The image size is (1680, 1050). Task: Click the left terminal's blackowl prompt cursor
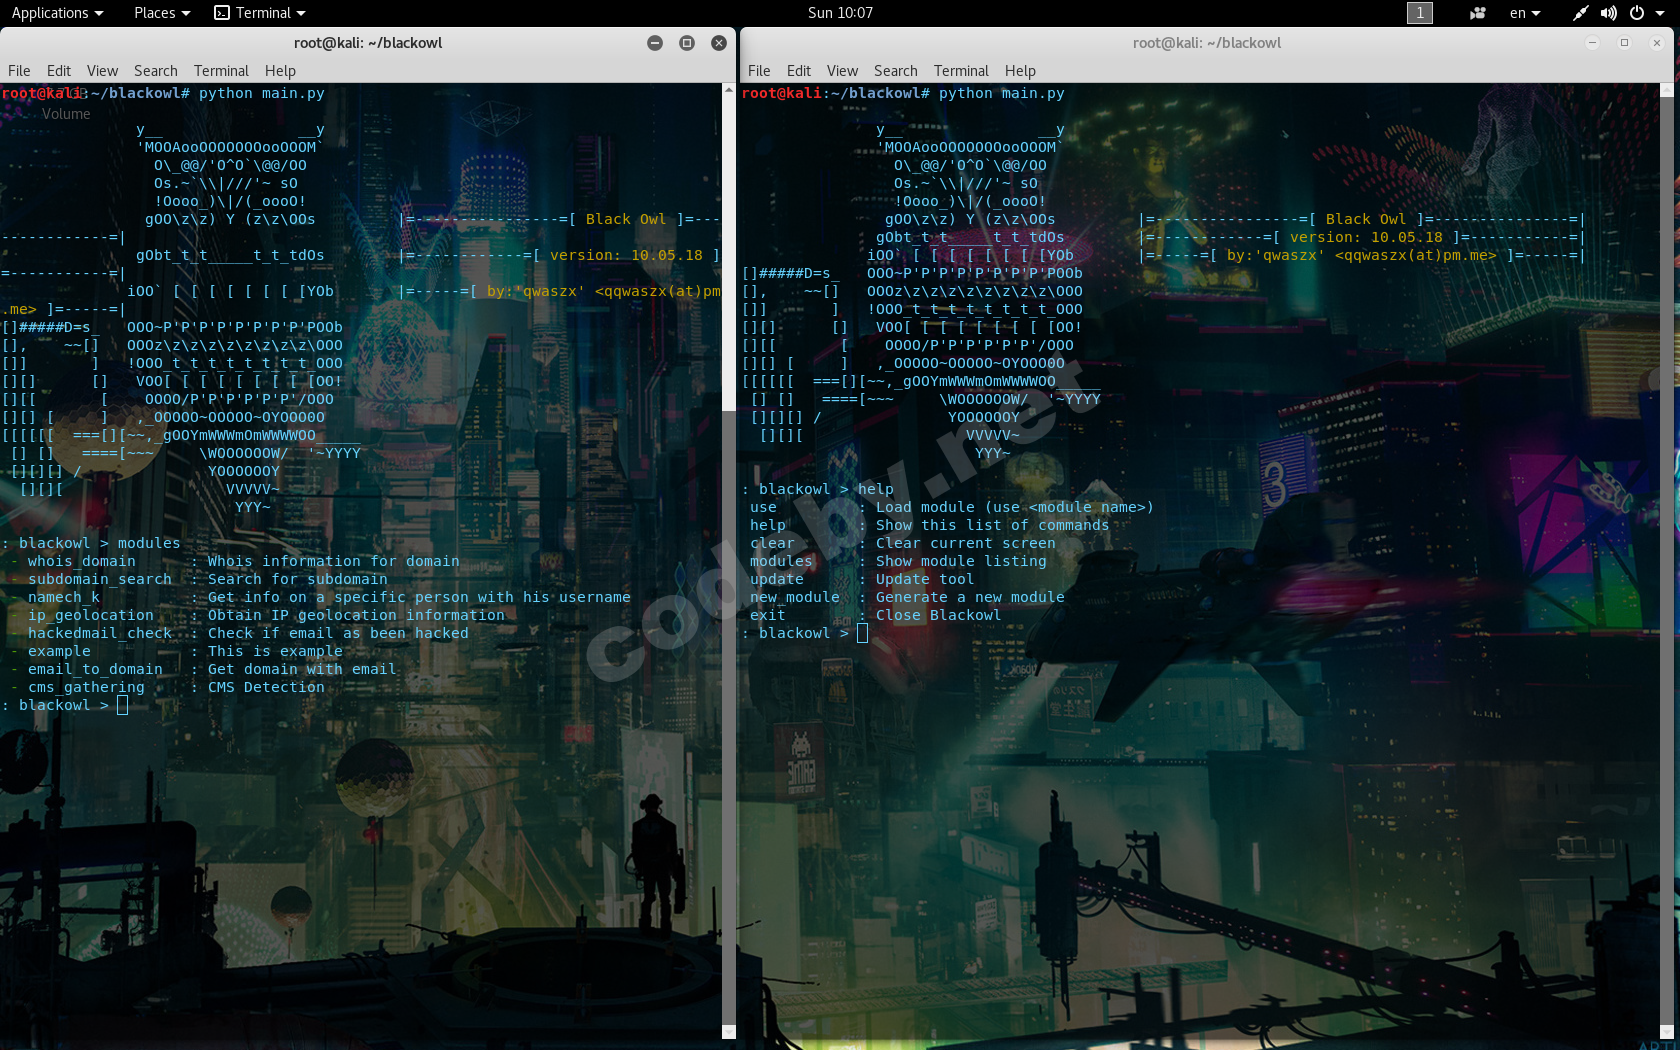coord(122,706)
